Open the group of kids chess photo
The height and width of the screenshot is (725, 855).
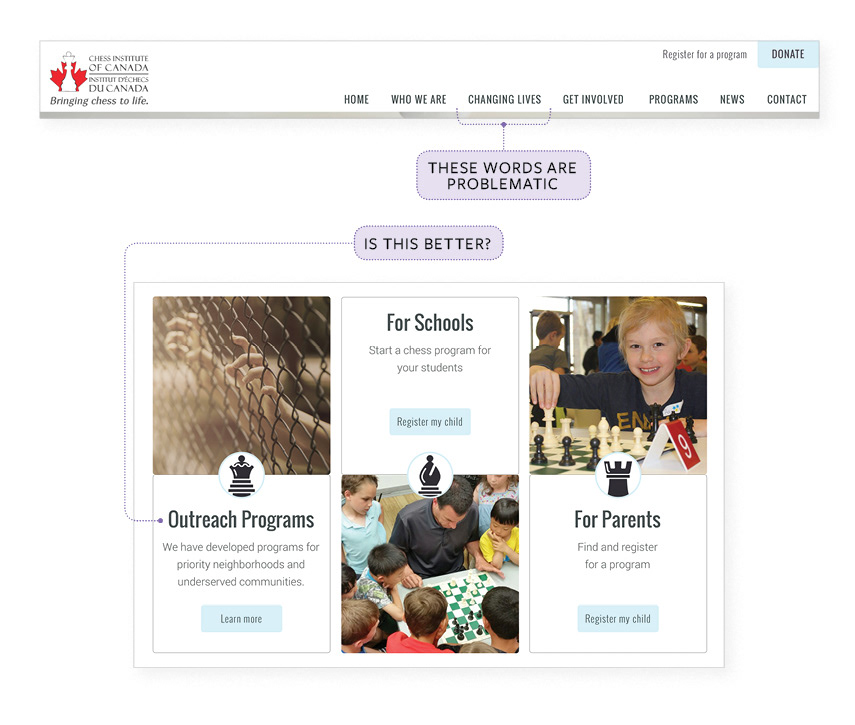tap(430, 564)
